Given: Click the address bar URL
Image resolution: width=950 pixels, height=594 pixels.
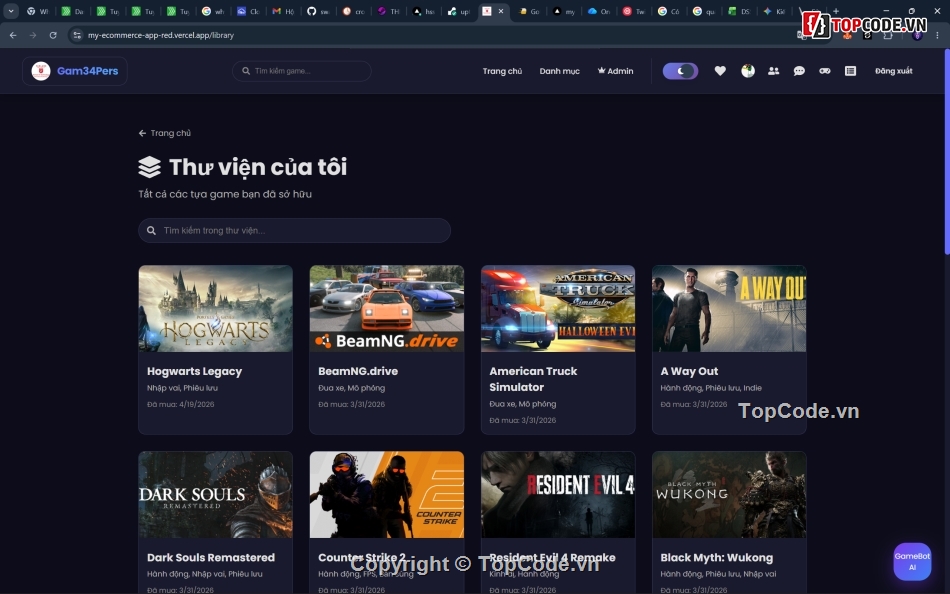Looking at the screenshot, I should click(161, 35).
